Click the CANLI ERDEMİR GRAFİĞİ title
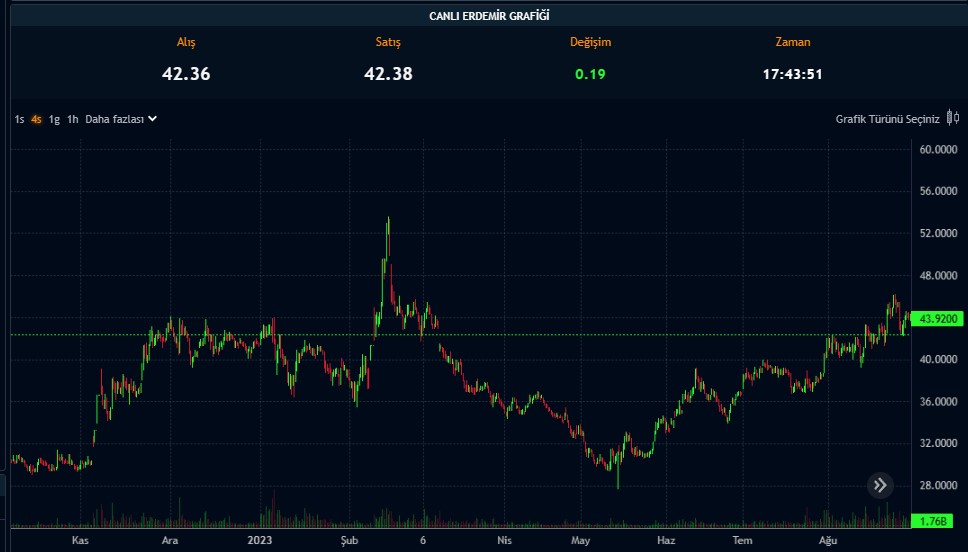This screenshot has width=968, height=552. tap(489, 16)
